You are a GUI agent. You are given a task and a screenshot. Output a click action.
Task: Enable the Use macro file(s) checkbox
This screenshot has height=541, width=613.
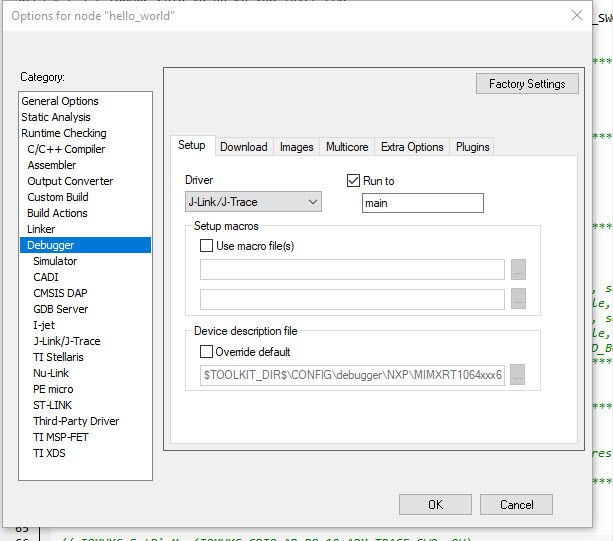pos(206,246)
